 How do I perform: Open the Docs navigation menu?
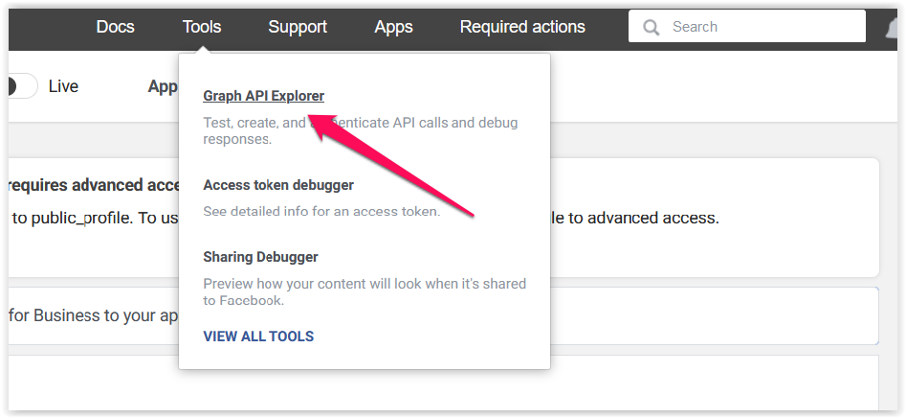pyautogui.click(x=115, y=27)
